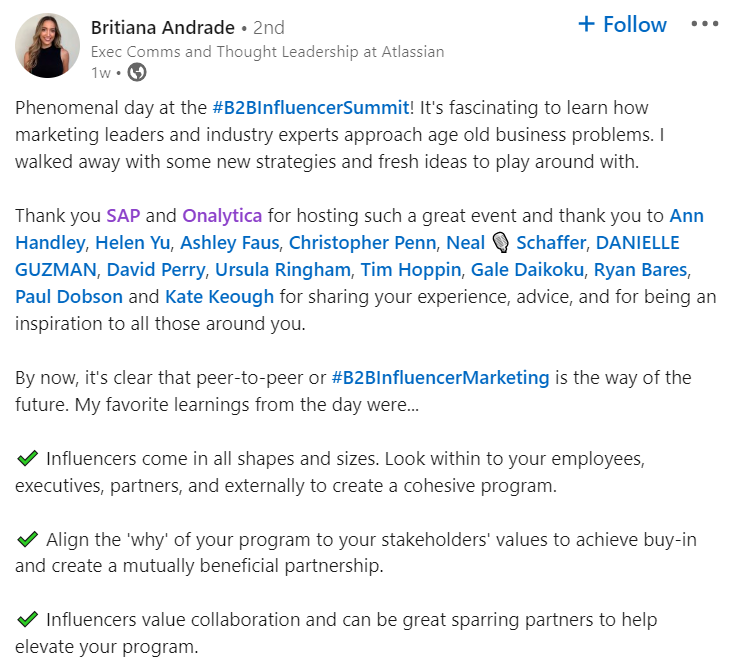Go to Ashley Faus's profile

tap(231, 242)
